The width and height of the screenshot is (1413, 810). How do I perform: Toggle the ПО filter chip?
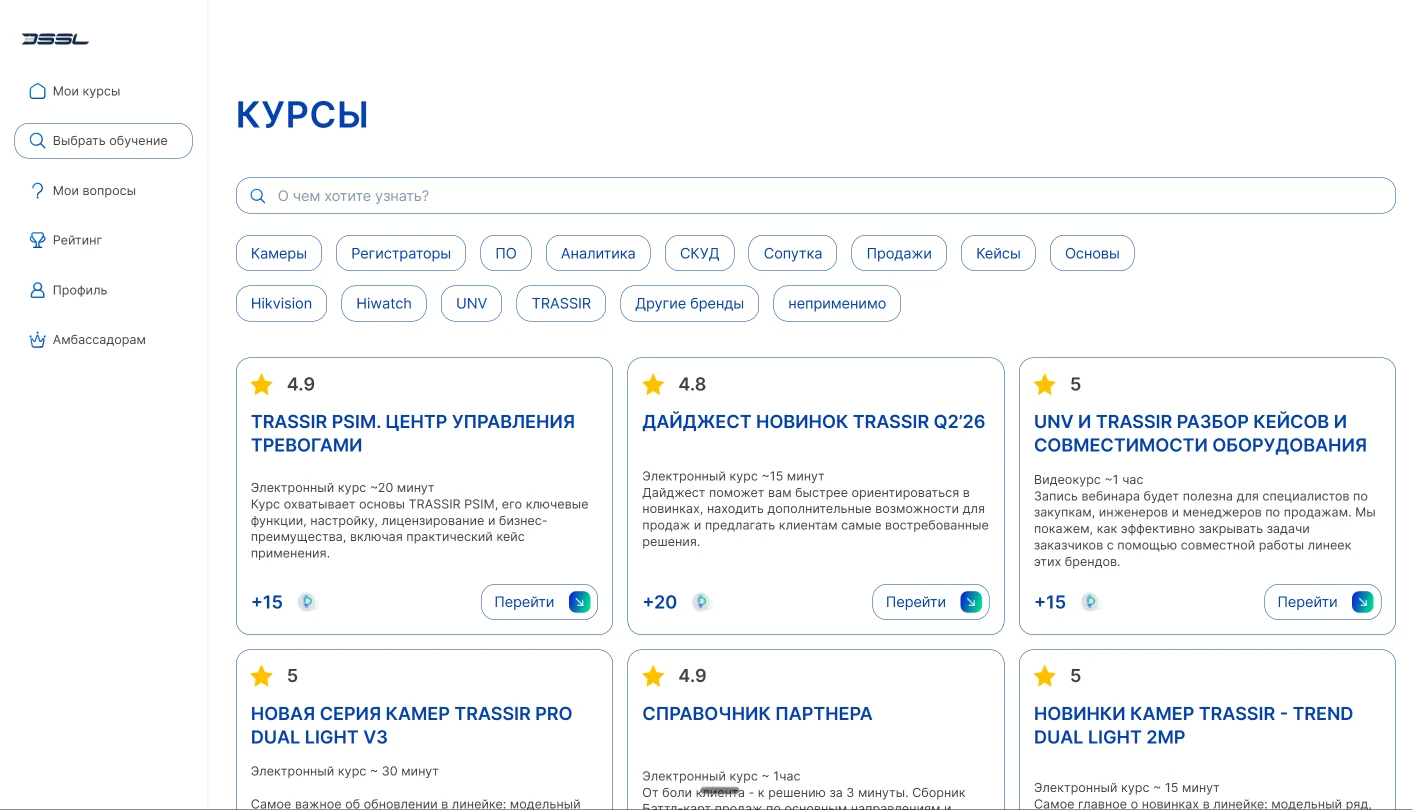click(506, 253)
